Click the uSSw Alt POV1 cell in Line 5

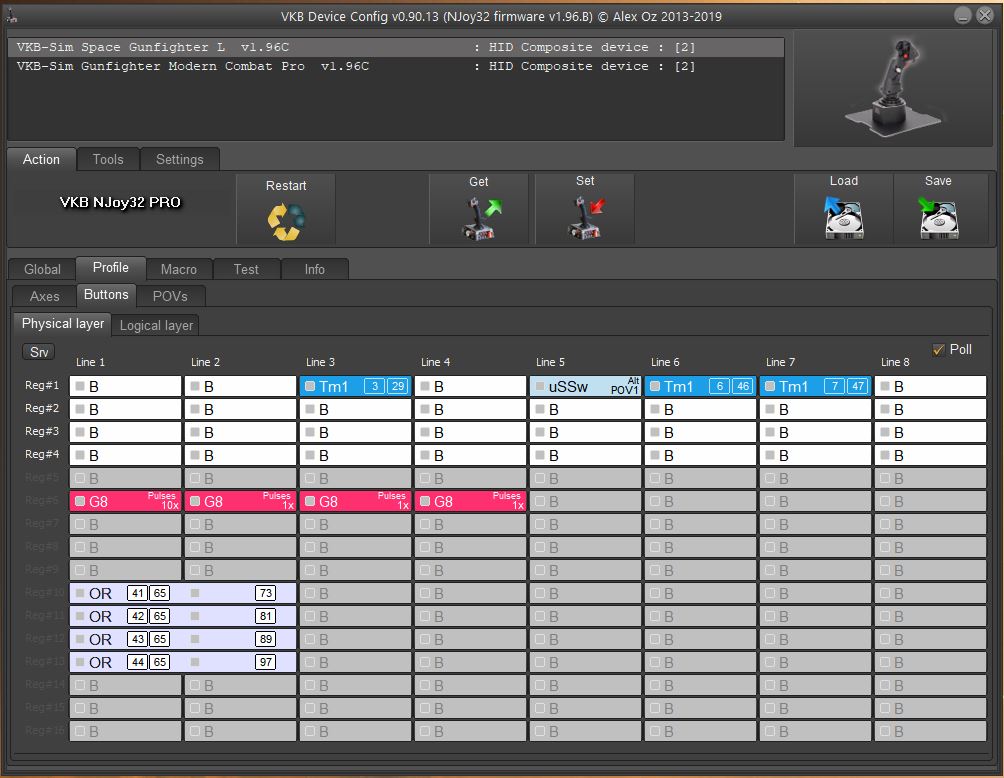(x=585, y=386)
